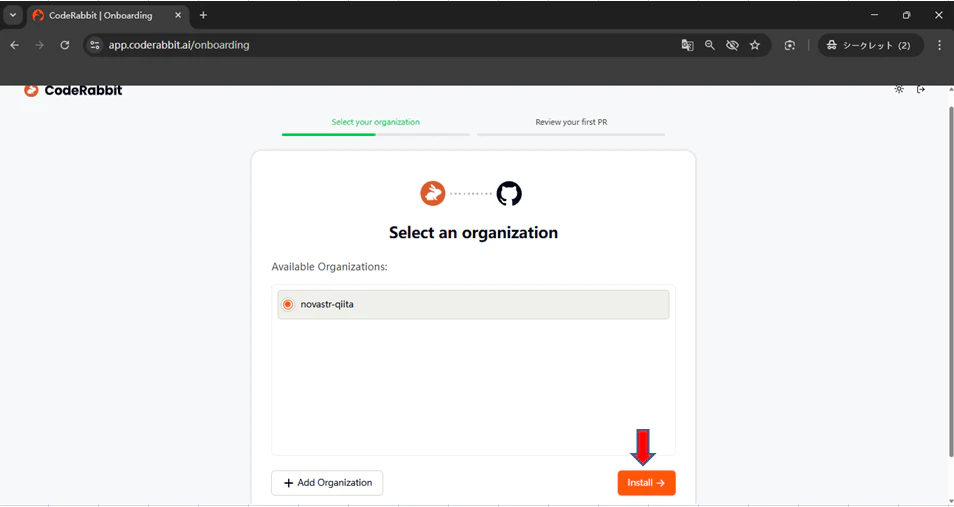The height and width of the screenshot is (507, 954).
Task: Click the logout icon in page header
Action: point(921,89)
